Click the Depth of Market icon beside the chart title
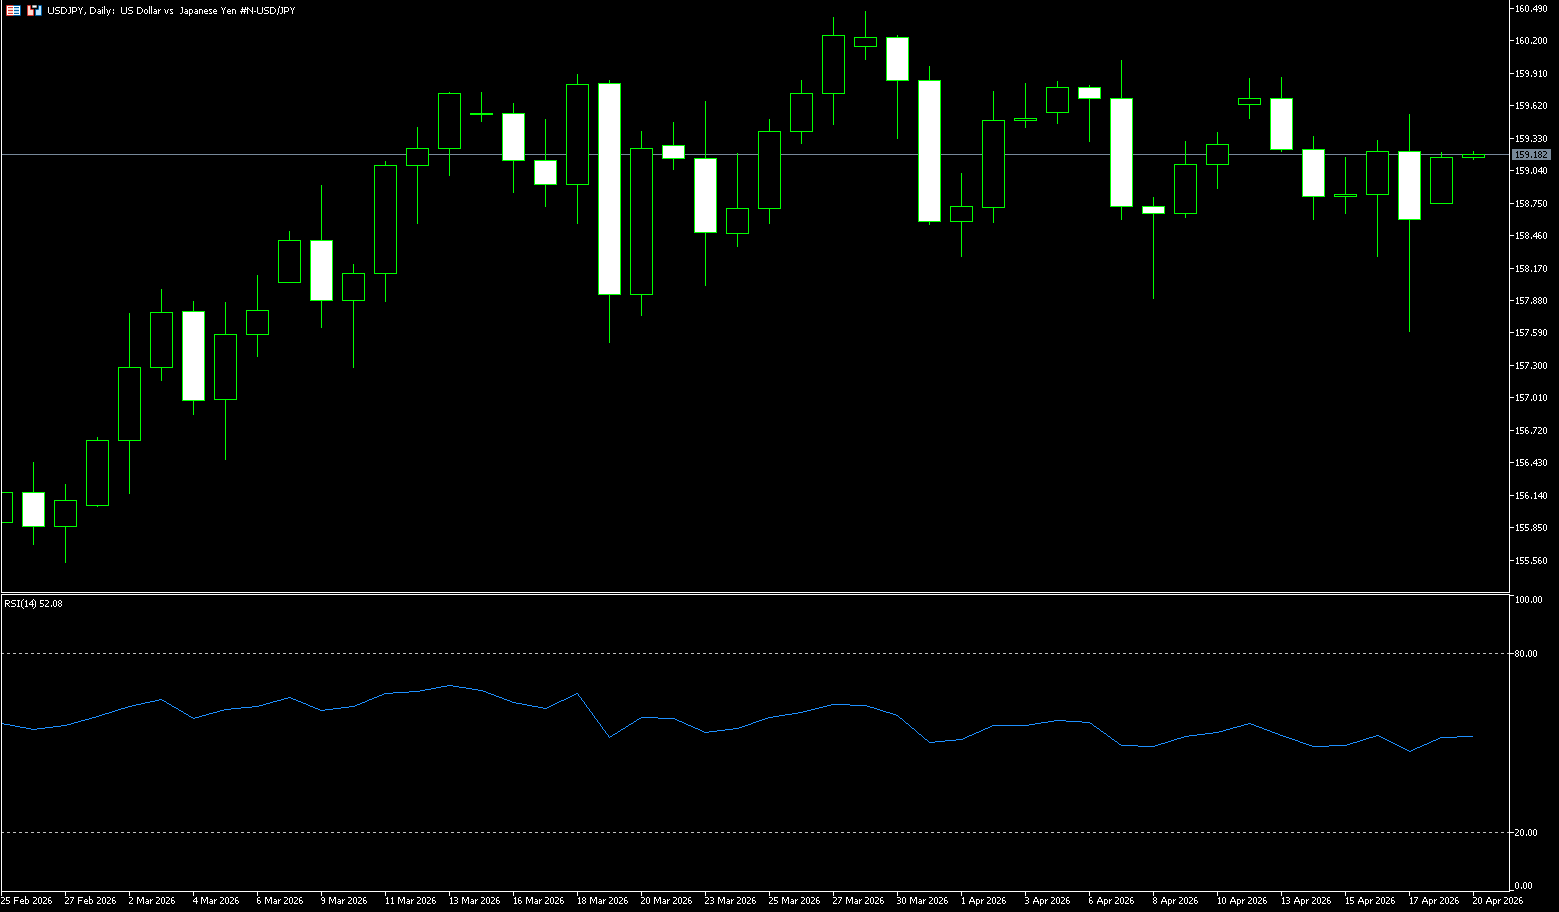The width and height of the screenshot is (1559, 912). pyautogui.click(x=34, y=10)
